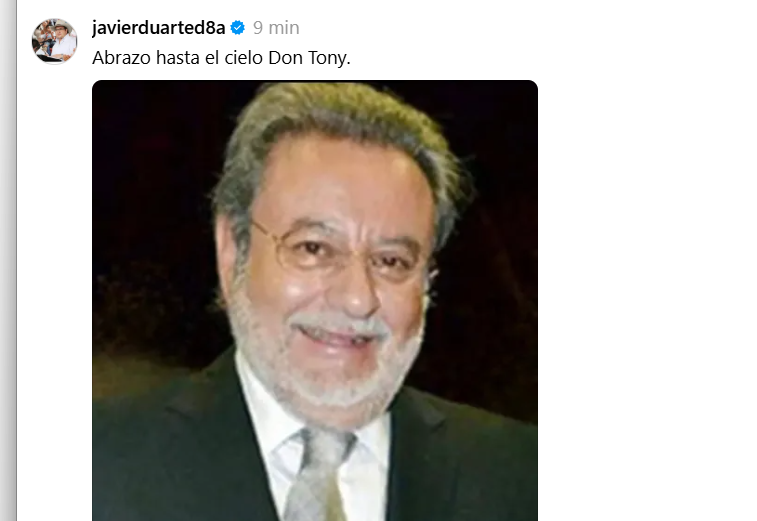
Task: Tap the post caption mentioning Don Tony
Action: (x=221, y=57)
